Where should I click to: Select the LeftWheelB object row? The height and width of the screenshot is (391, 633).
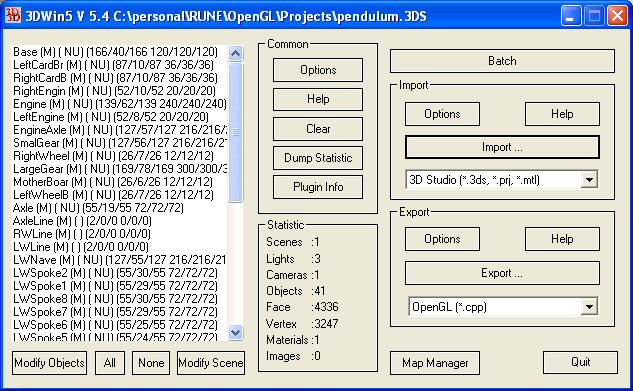[x=119, y=194]
